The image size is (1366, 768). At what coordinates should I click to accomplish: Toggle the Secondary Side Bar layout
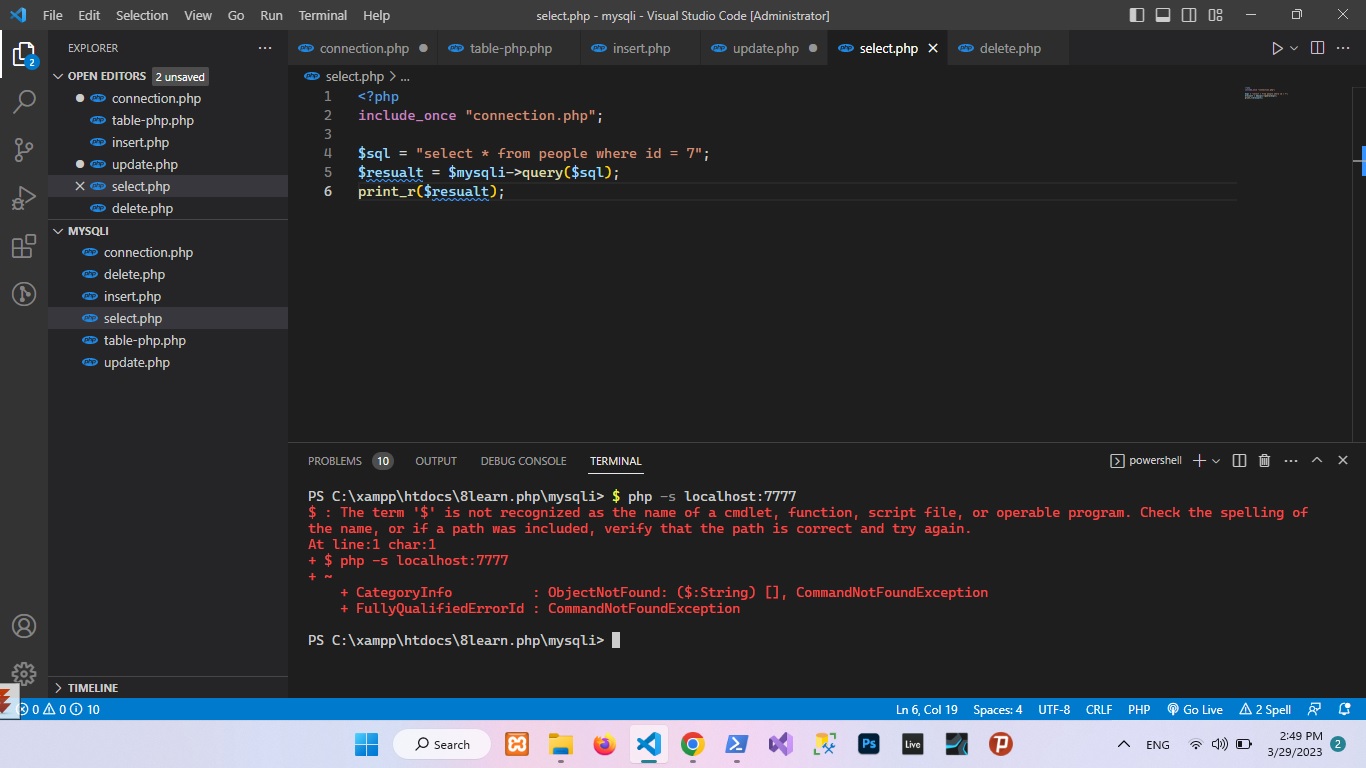[1189, 15]
